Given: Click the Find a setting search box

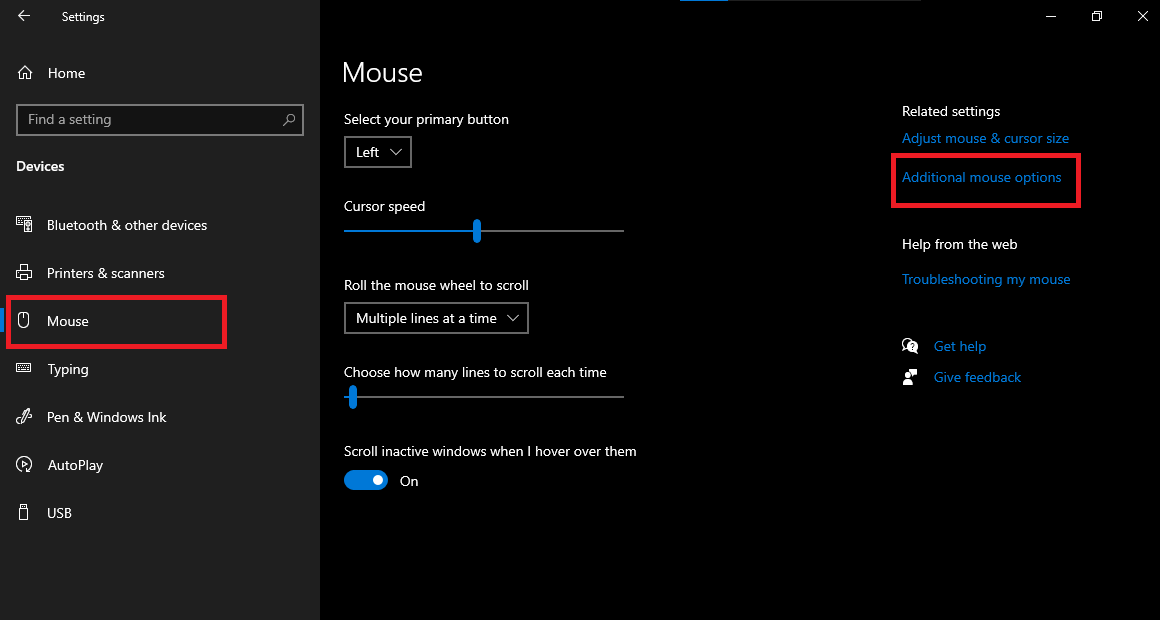Looking at the screenshot, I should [150, 120].
